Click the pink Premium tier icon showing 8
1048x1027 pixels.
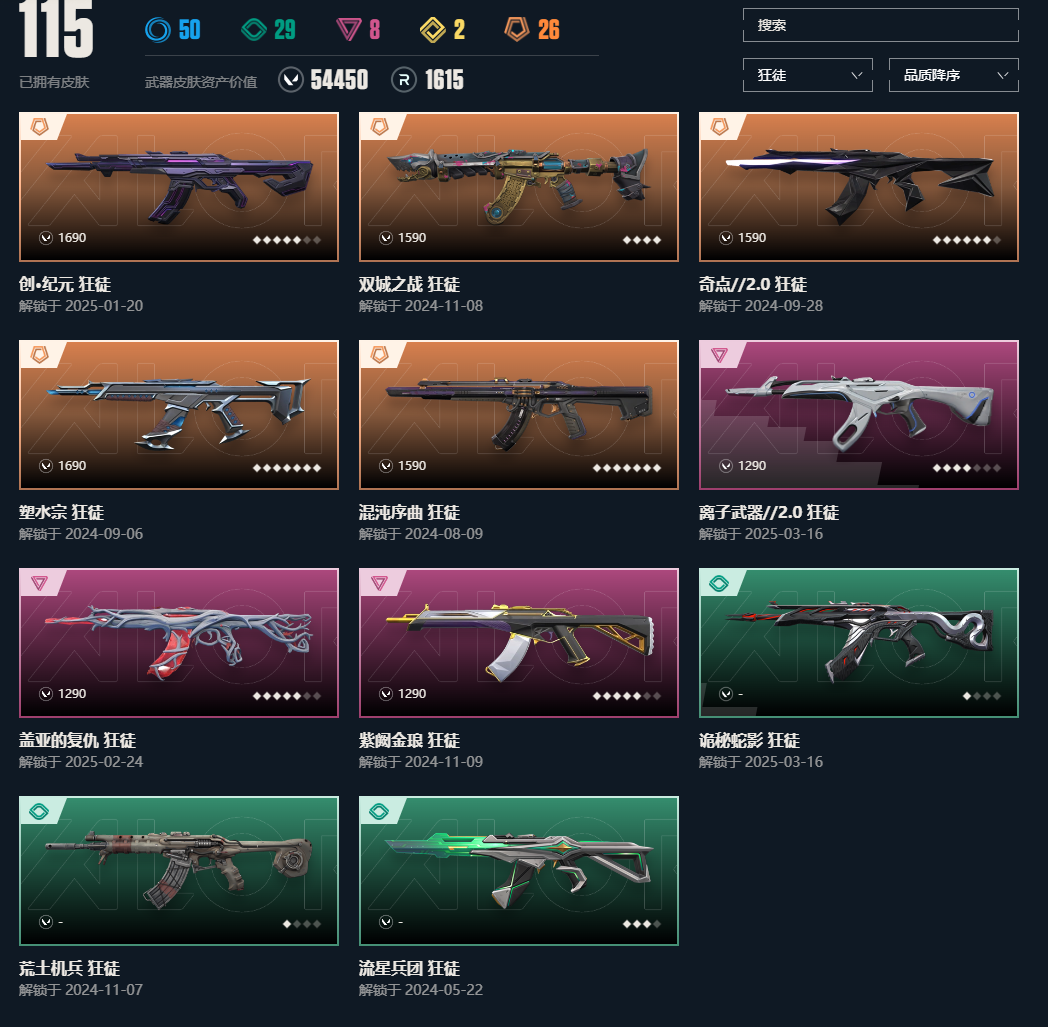349,29
